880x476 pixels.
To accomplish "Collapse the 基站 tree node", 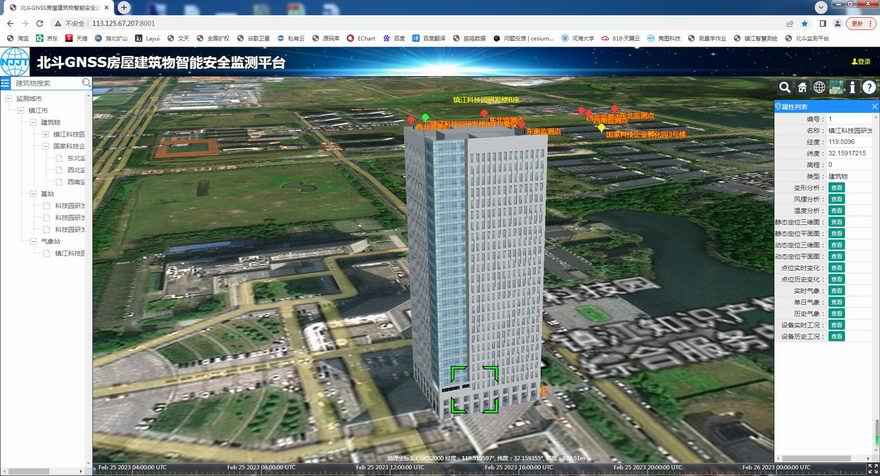I will tap(33, 194).
